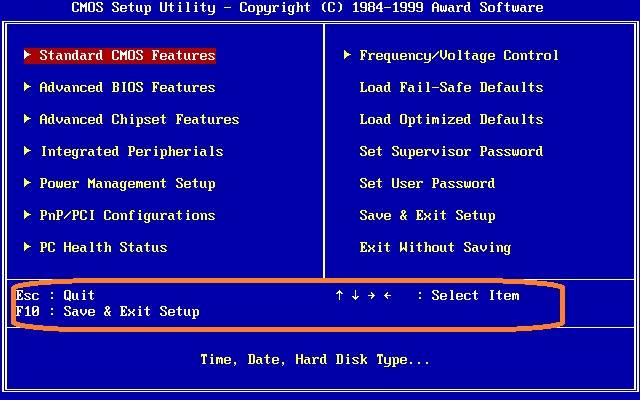Click the right arrow key symbol

(371, 295)
